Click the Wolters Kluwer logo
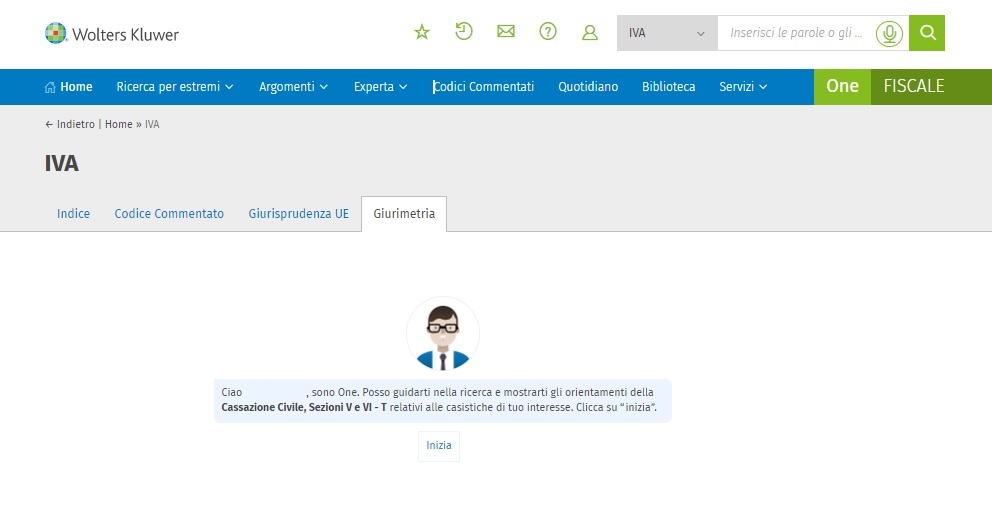Image resolution: width=992 pixels, height=508 pixels. click(x=112, y=34)
